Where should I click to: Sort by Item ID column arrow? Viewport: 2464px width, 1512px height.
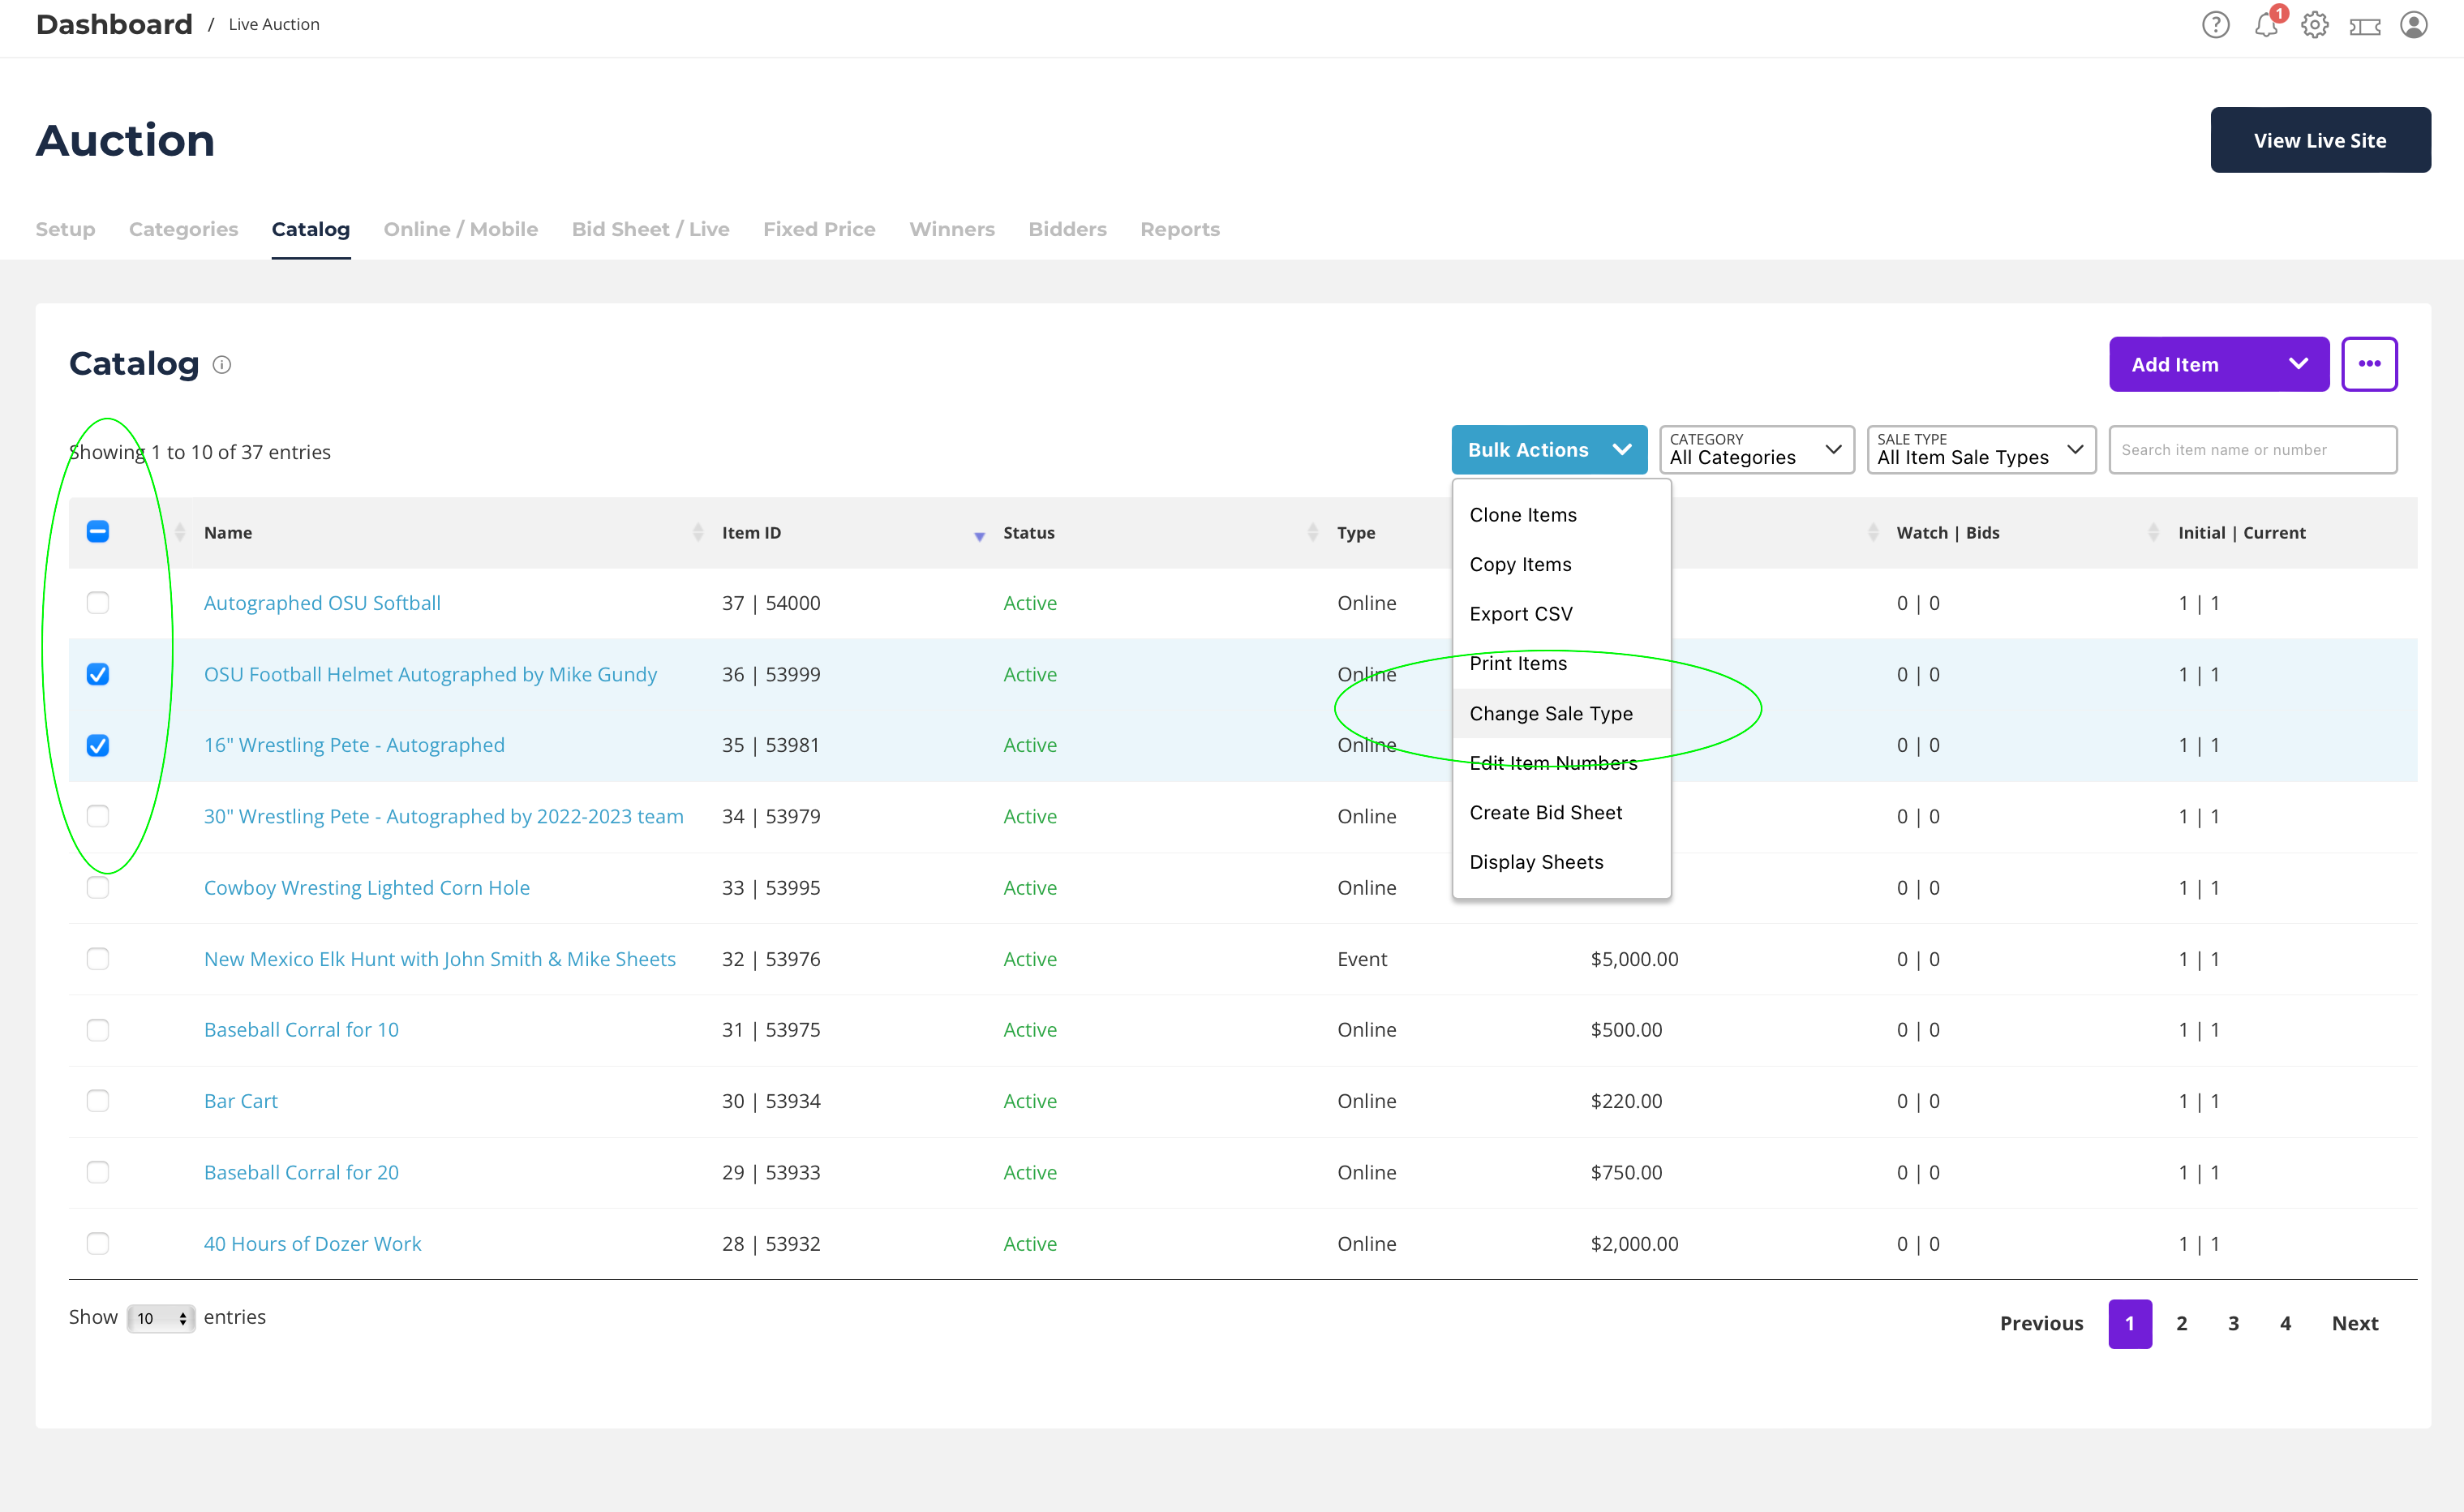click(979, 535)
